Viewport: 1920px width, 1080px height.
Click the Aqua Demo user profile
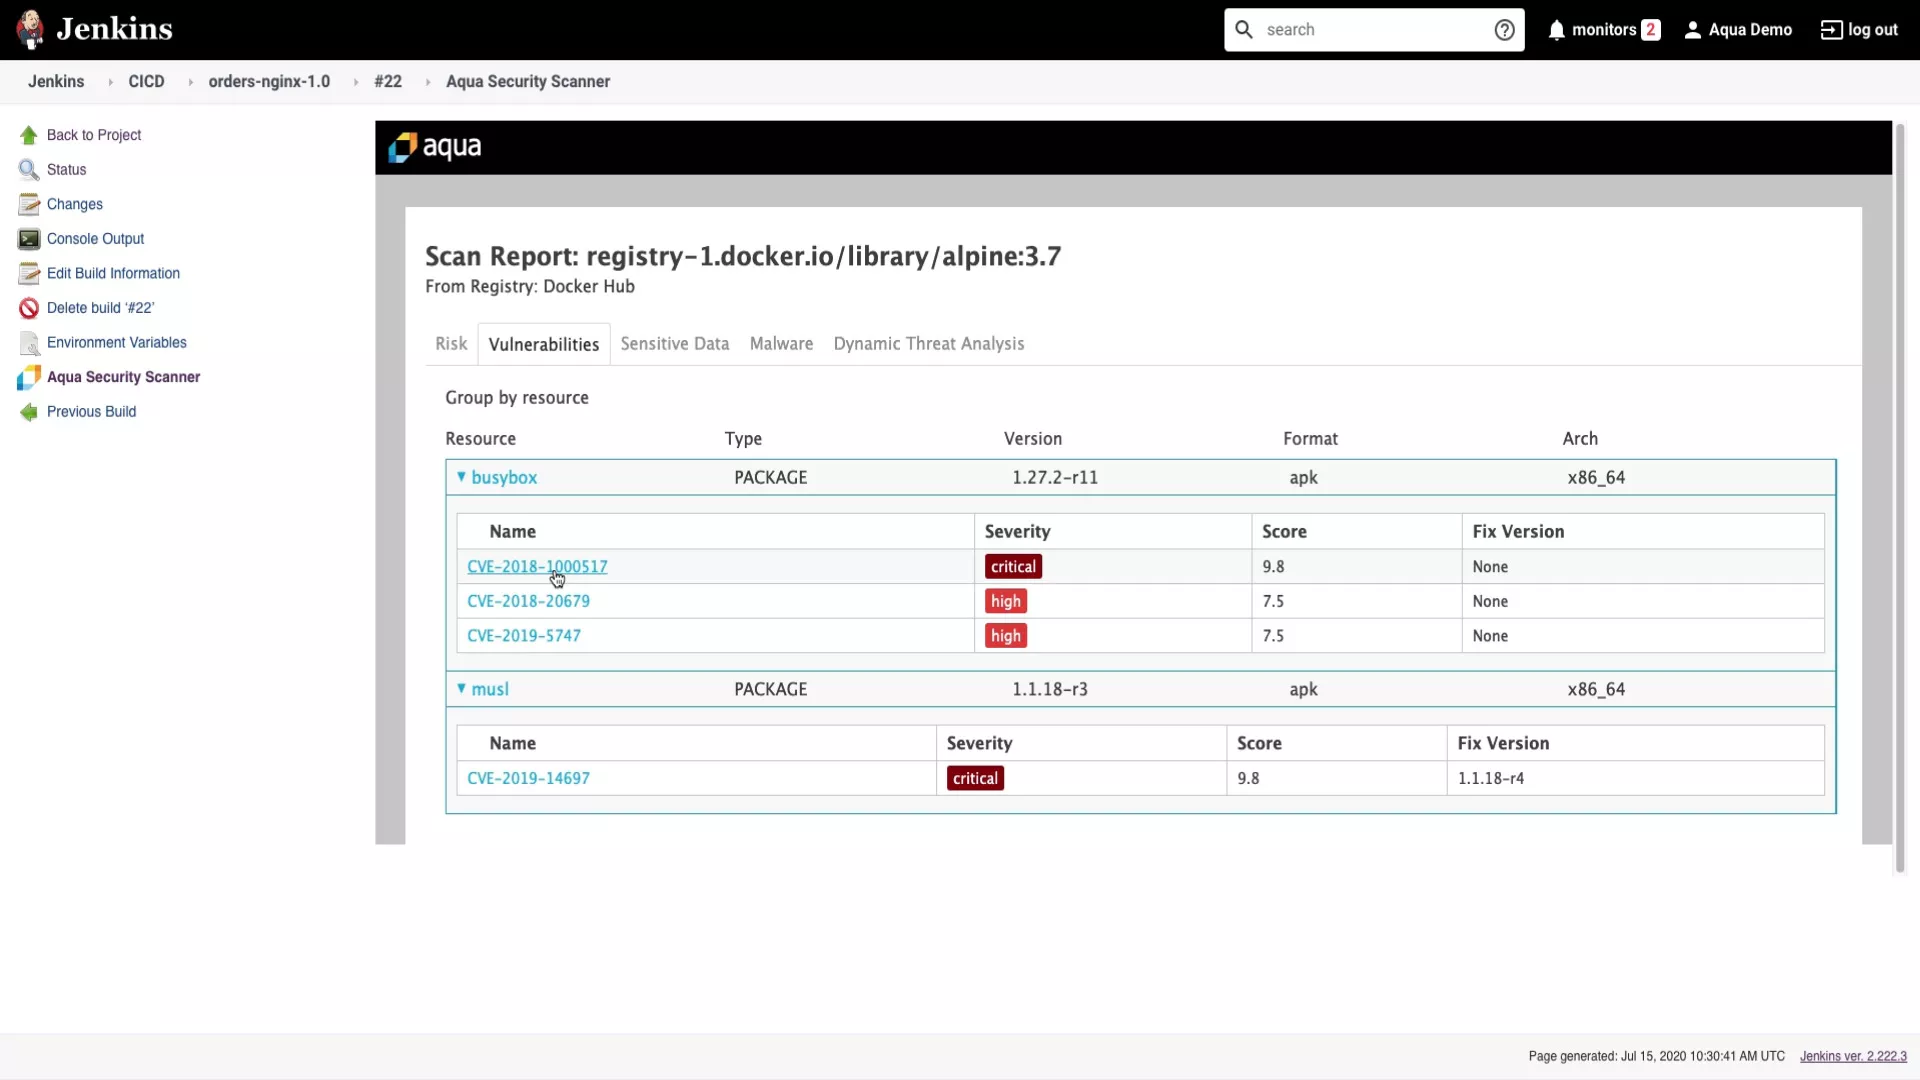(1738, 29)
